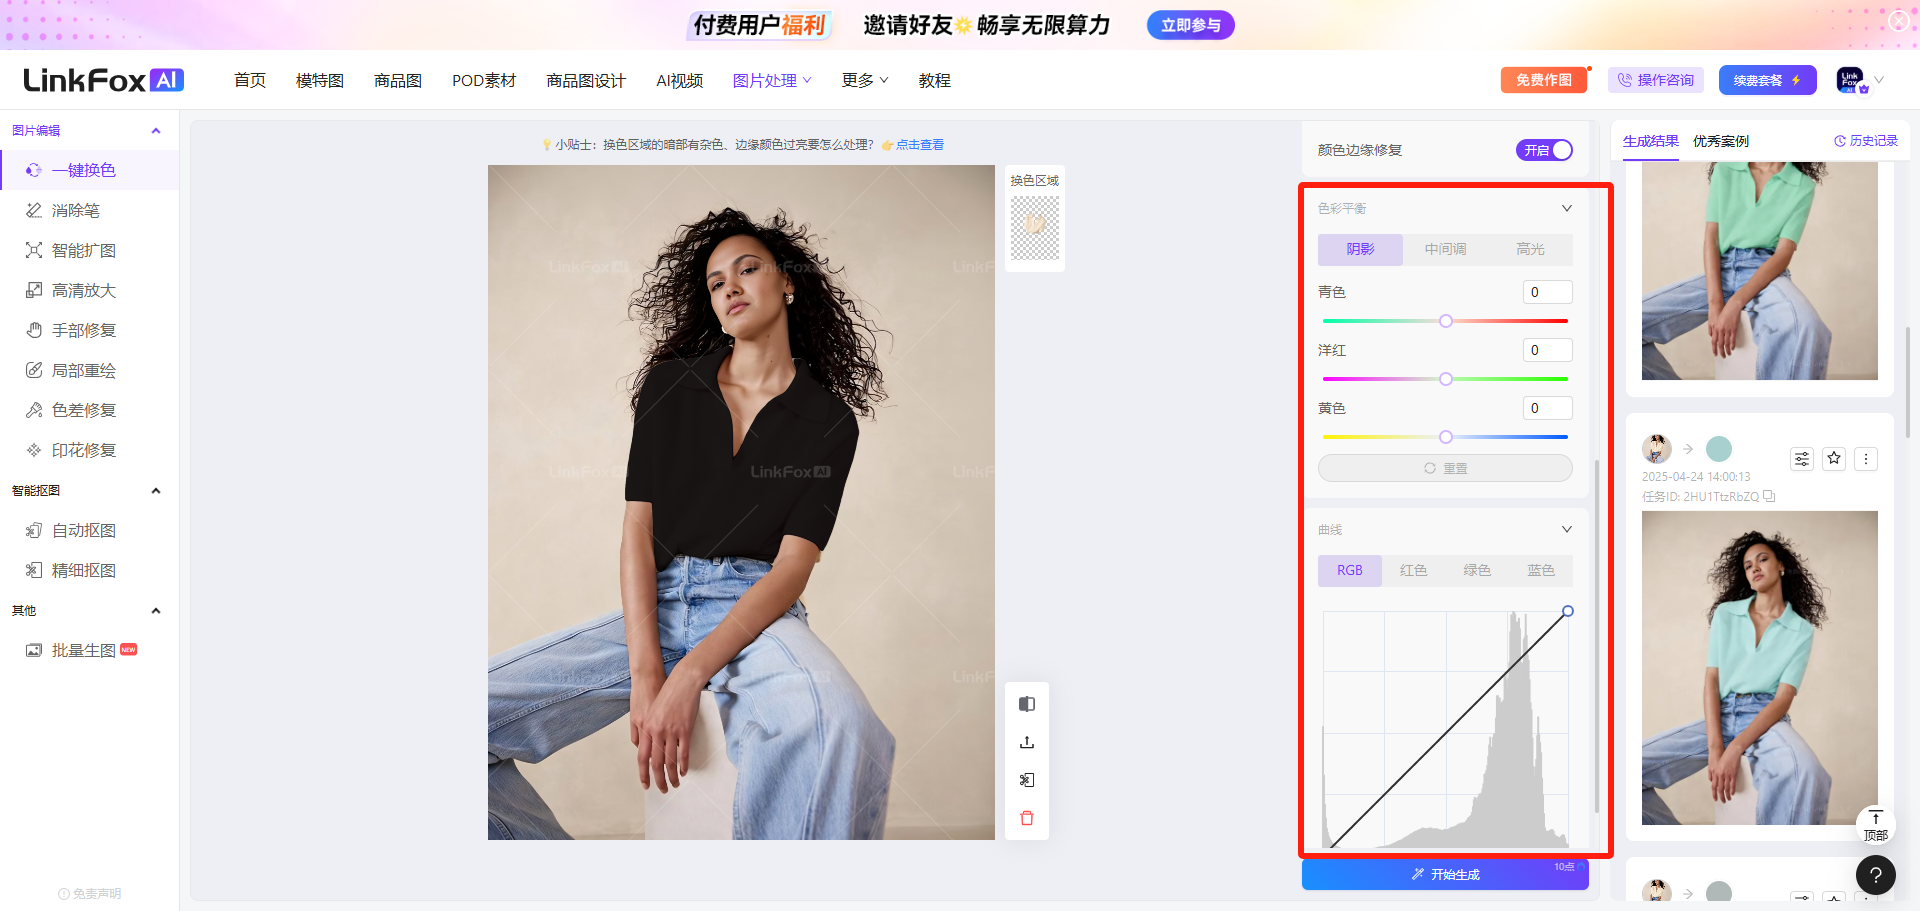Click the 续费套餐 button
1920x911 pixels.
(1767, 80)
